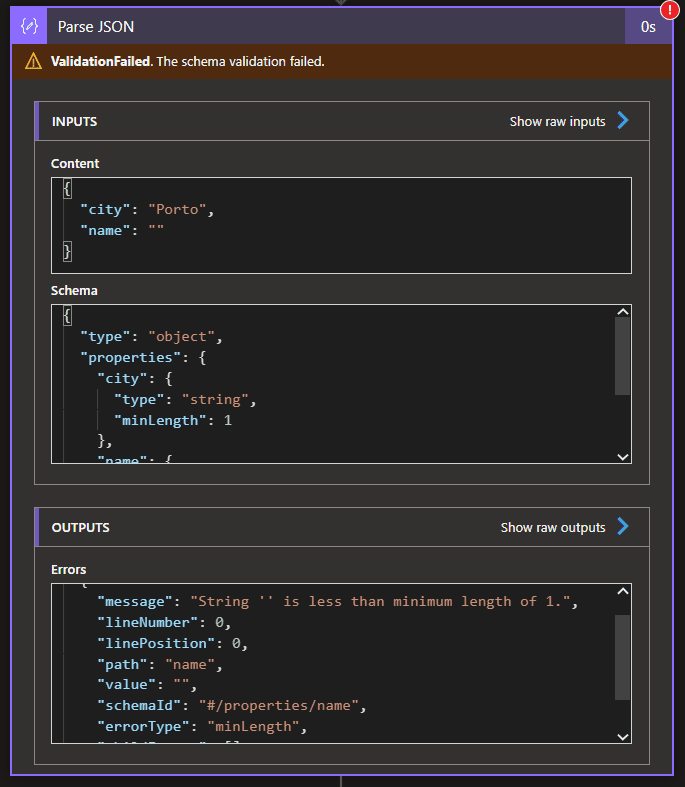Select the INPUTS section header

coord(74,121)
